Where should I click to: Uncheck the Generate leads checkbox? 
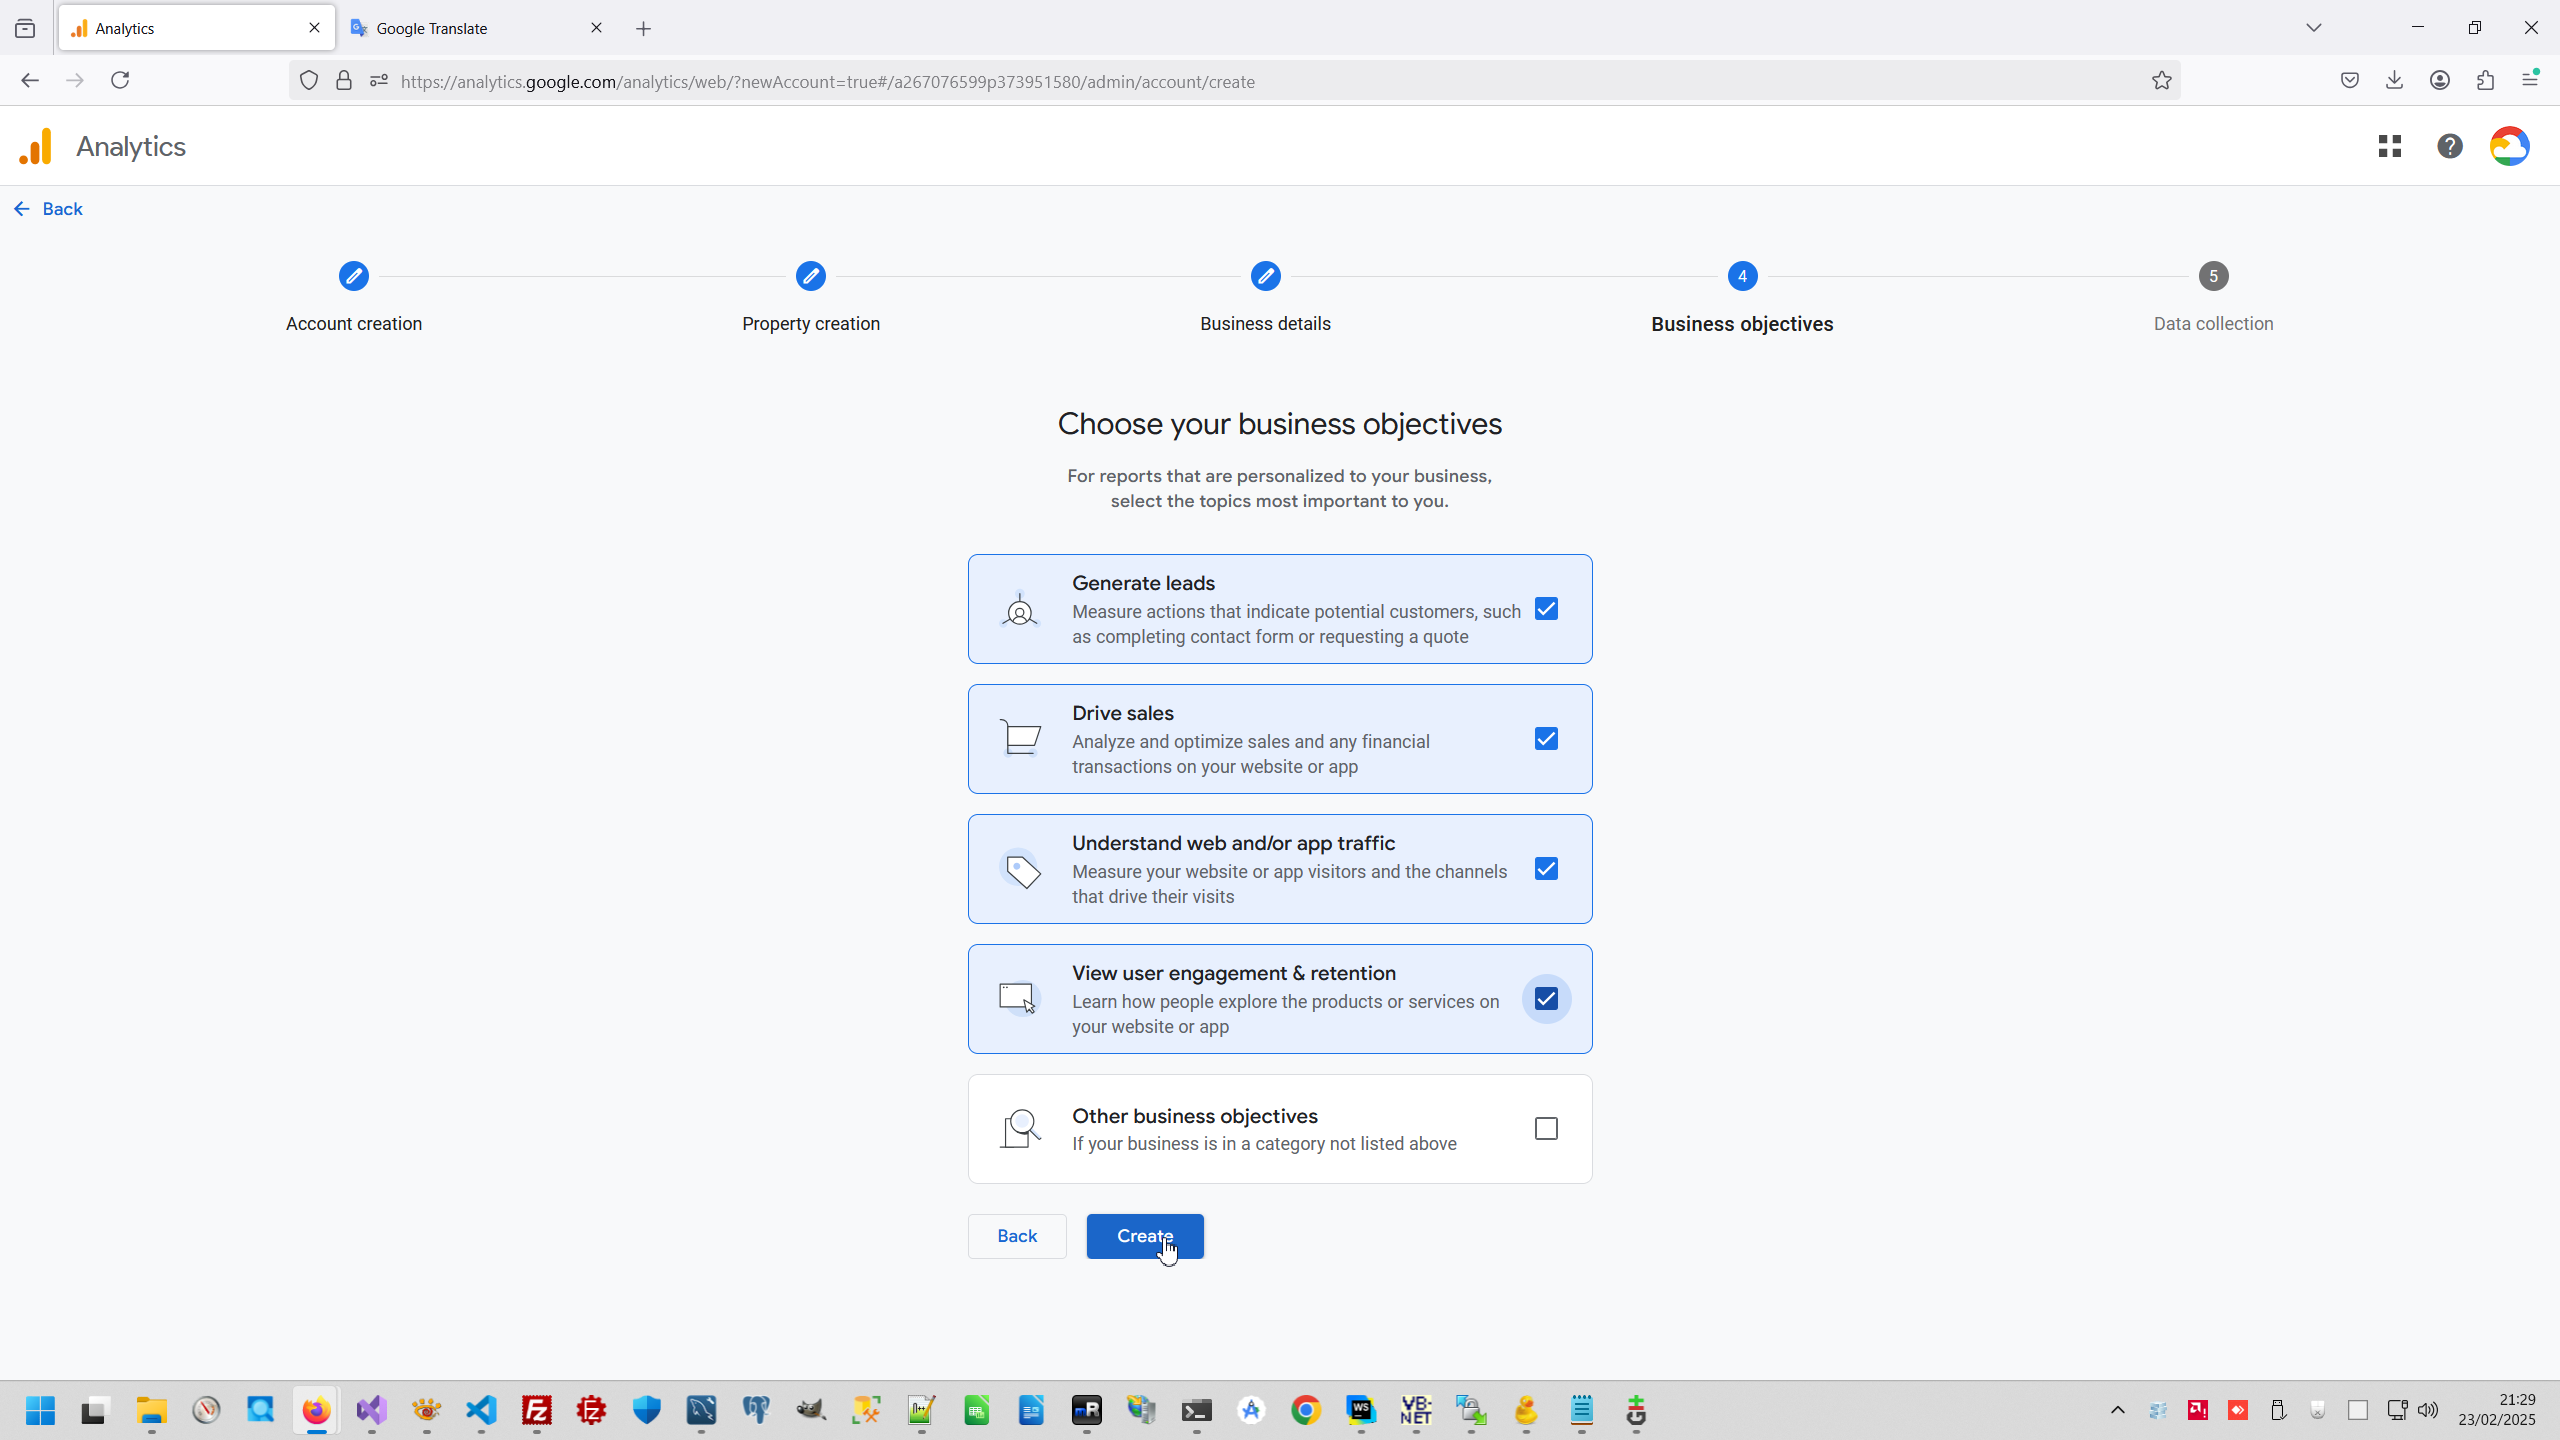point(1546,609)
